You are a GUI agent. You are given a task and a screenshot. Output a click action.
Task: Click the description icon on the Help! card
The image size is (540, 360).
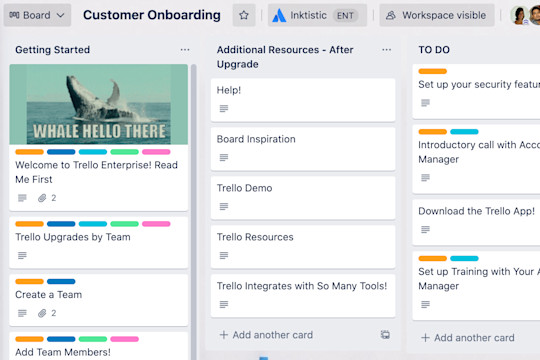point(224,109)
